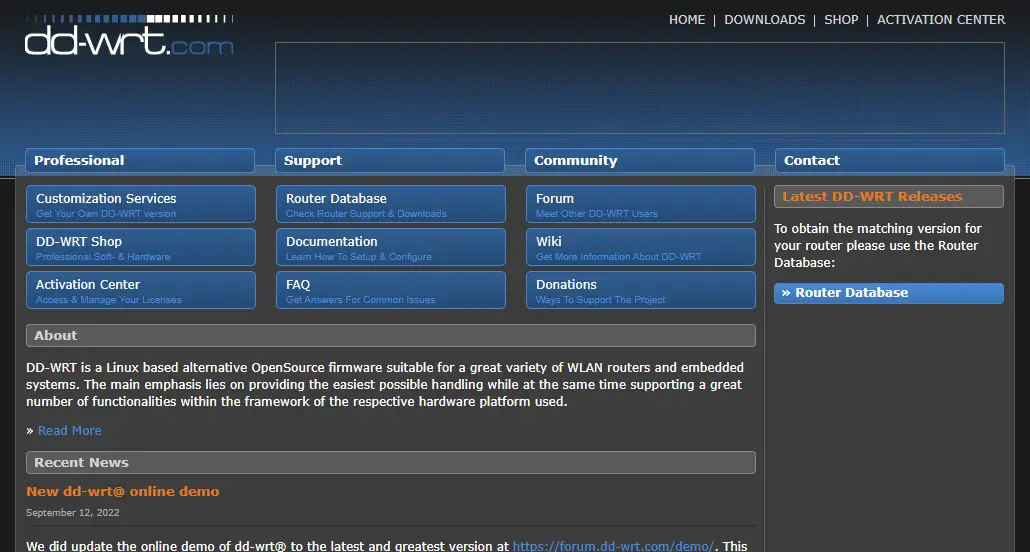Image resolution: width=1030 pixels, height=552 pixels.
Task: Open the Documentation tile
Action: coord(391,247)
